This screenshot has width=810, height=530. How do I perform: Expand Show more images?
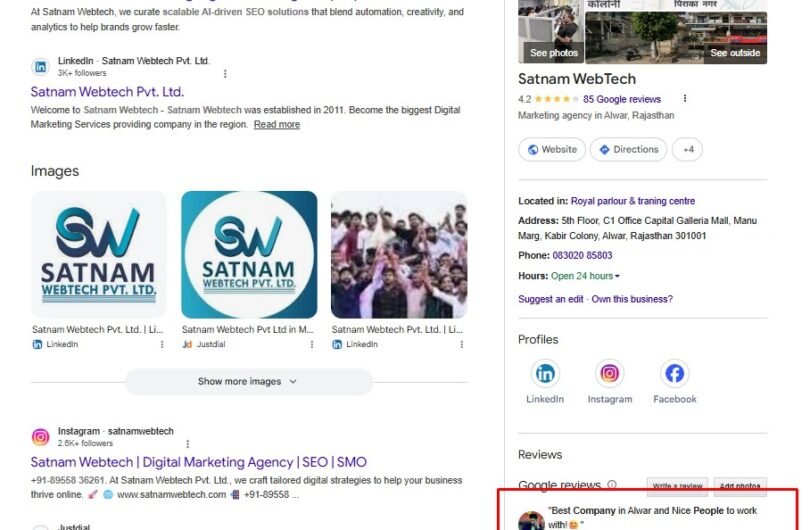(x=249, y=382)
